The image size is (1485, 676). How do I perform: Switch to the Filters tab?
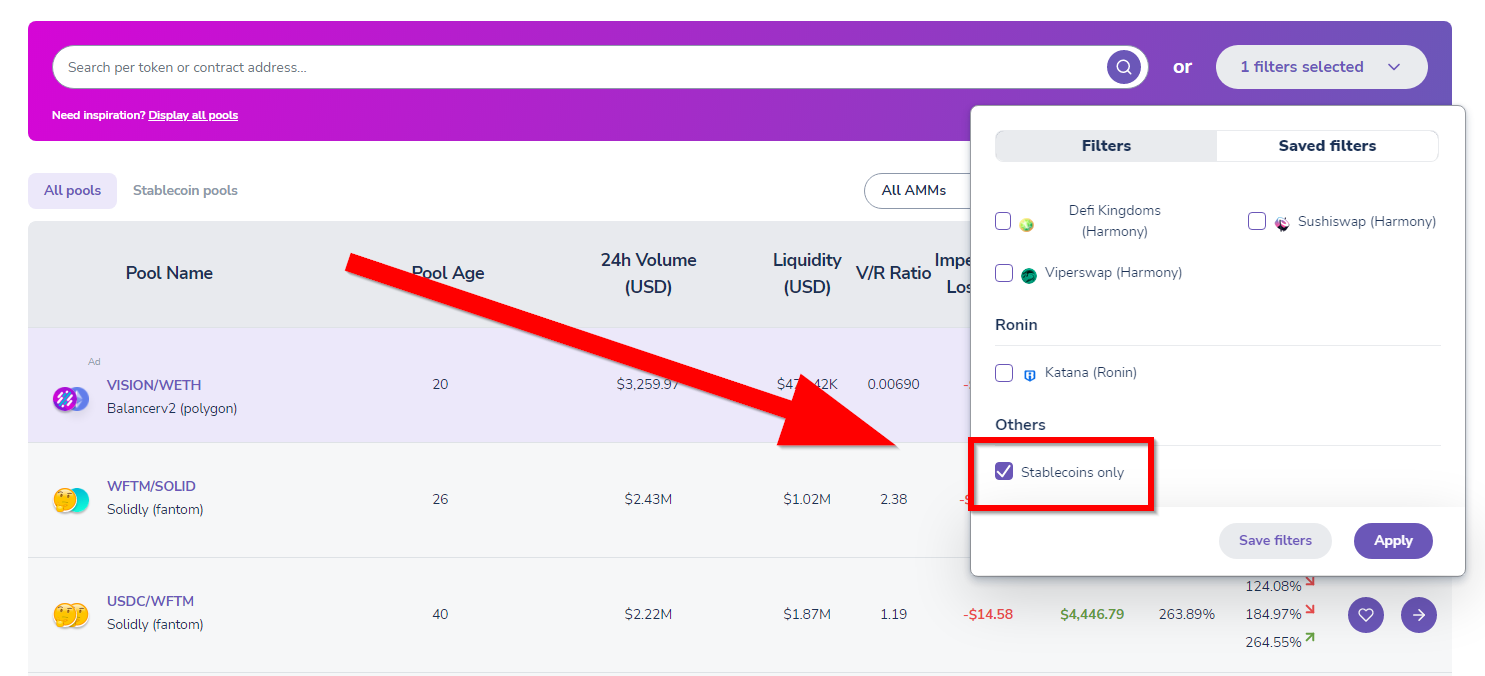(x=1106, y=145)
